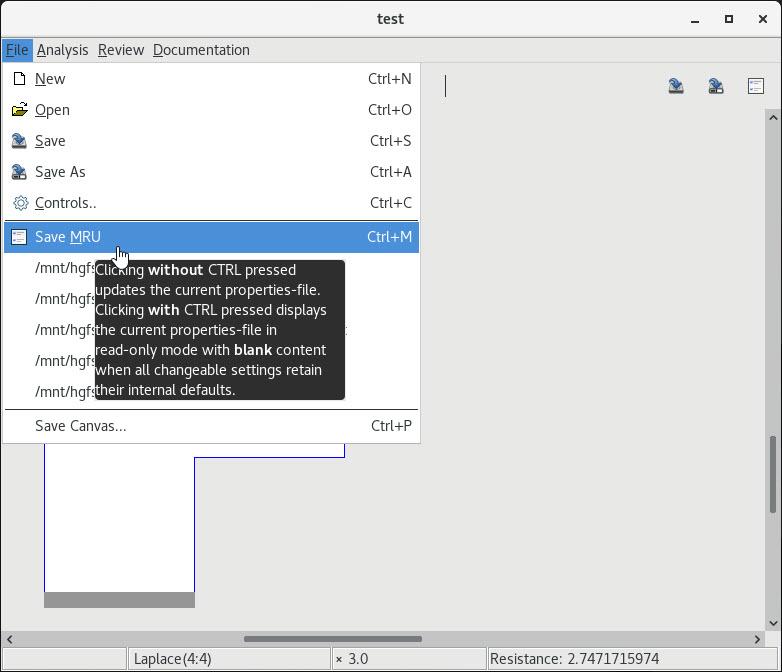Select Open in the File menu

52,110
